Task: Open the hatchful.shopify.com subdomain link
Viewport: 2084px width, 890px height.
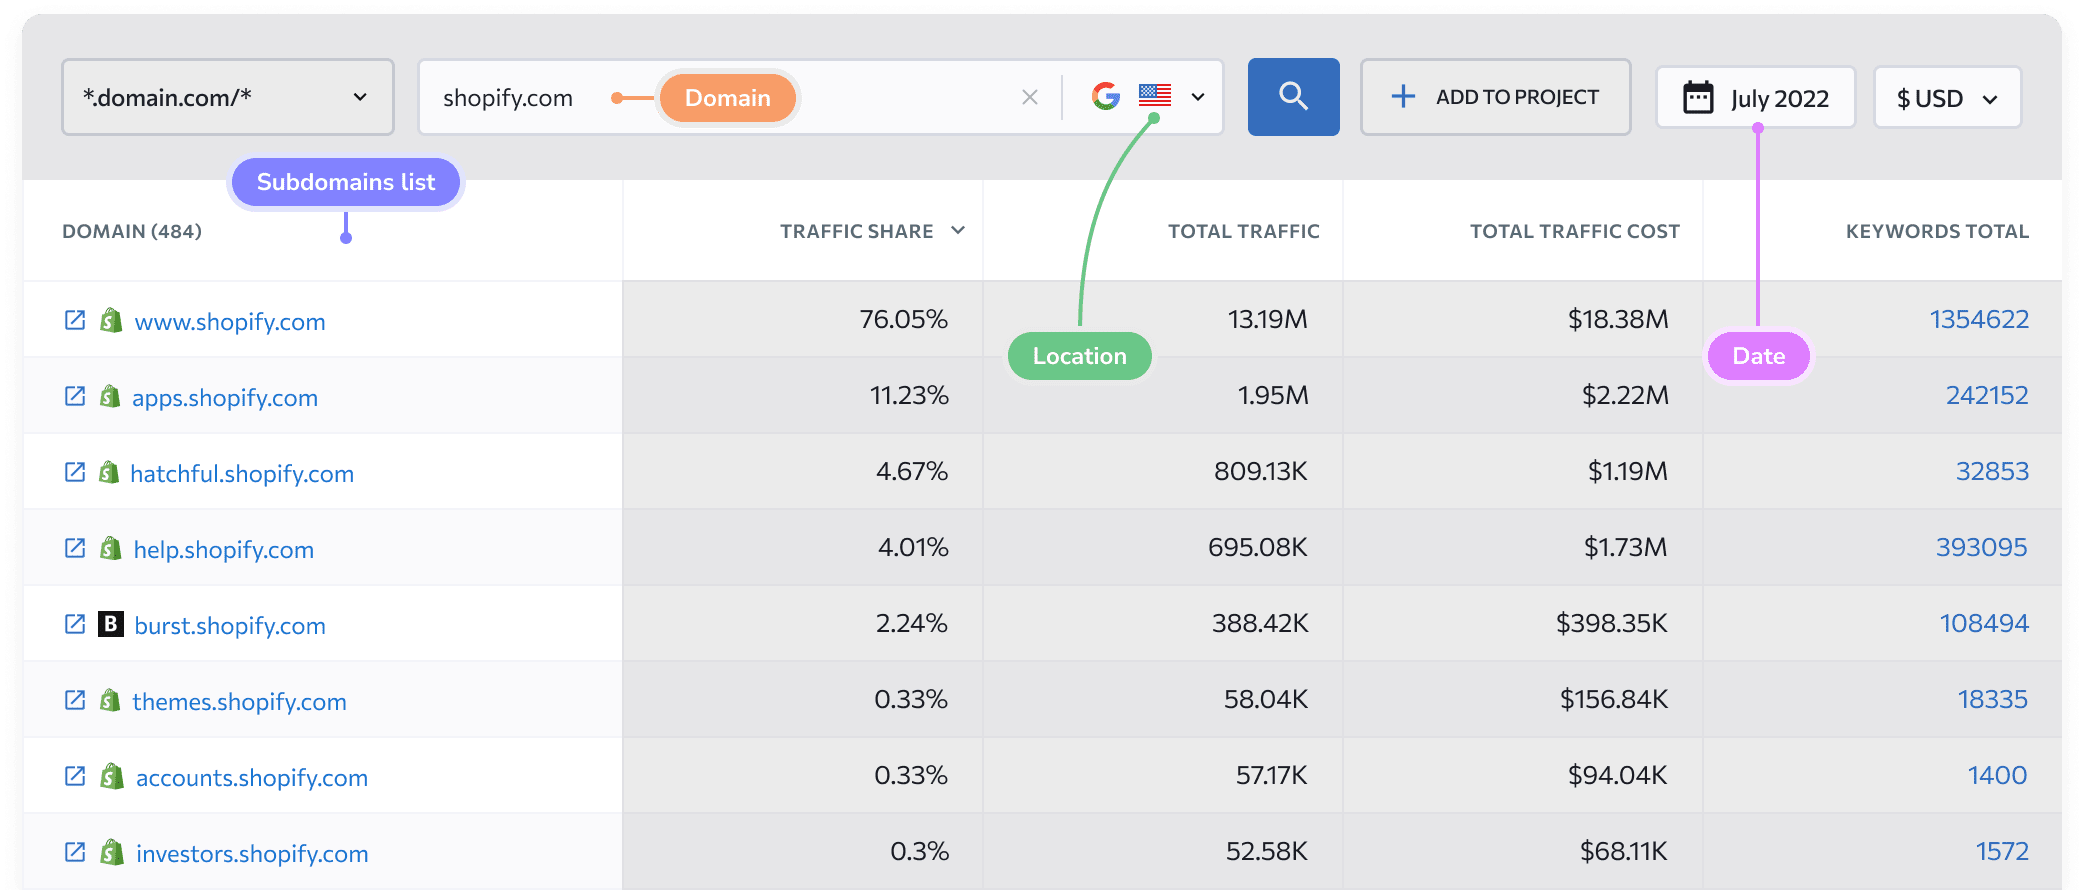Action: 242,473
